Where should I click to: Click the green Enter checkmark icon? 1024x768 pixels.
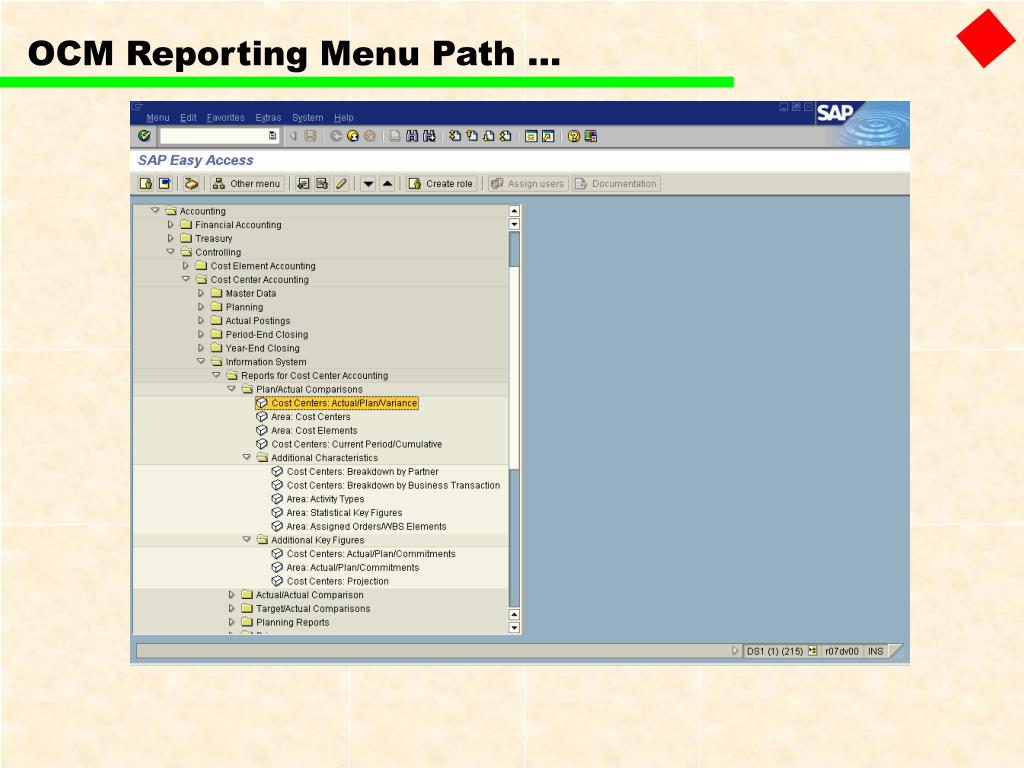pyautogui.click(x=144, y=136)
